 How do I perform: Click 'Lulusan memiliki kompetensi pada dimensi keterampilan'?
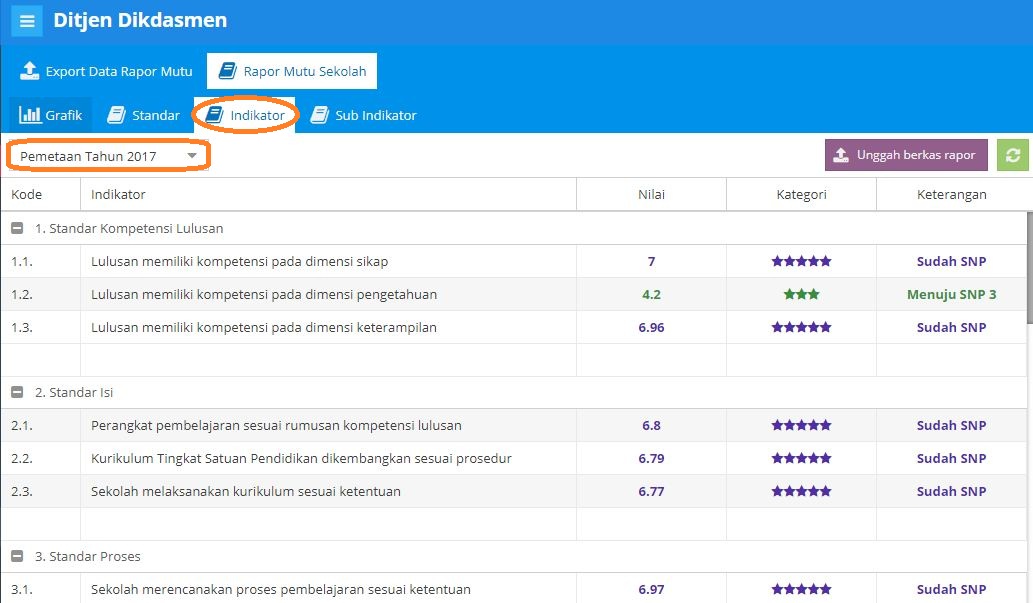click(264, 328)
